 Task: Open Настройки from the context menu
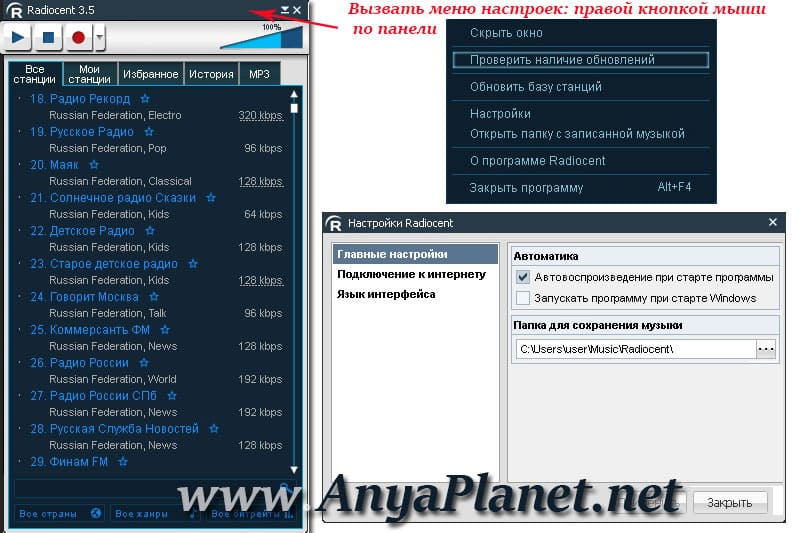(x=581, y=113)
